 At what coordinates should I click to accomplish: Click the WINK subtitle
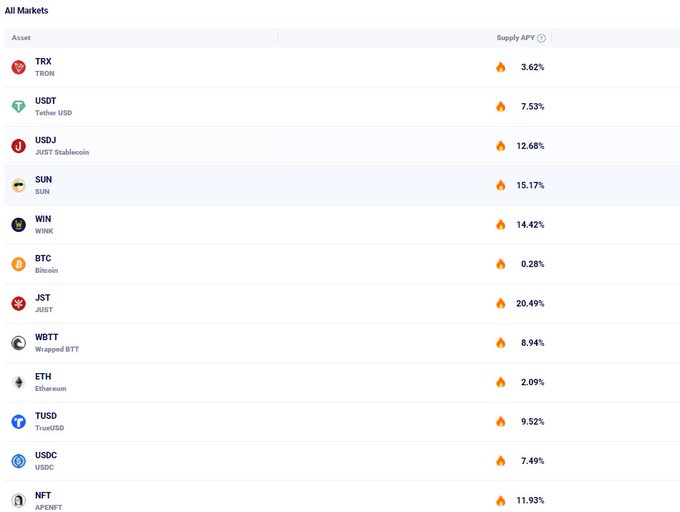tap(44, 231)
